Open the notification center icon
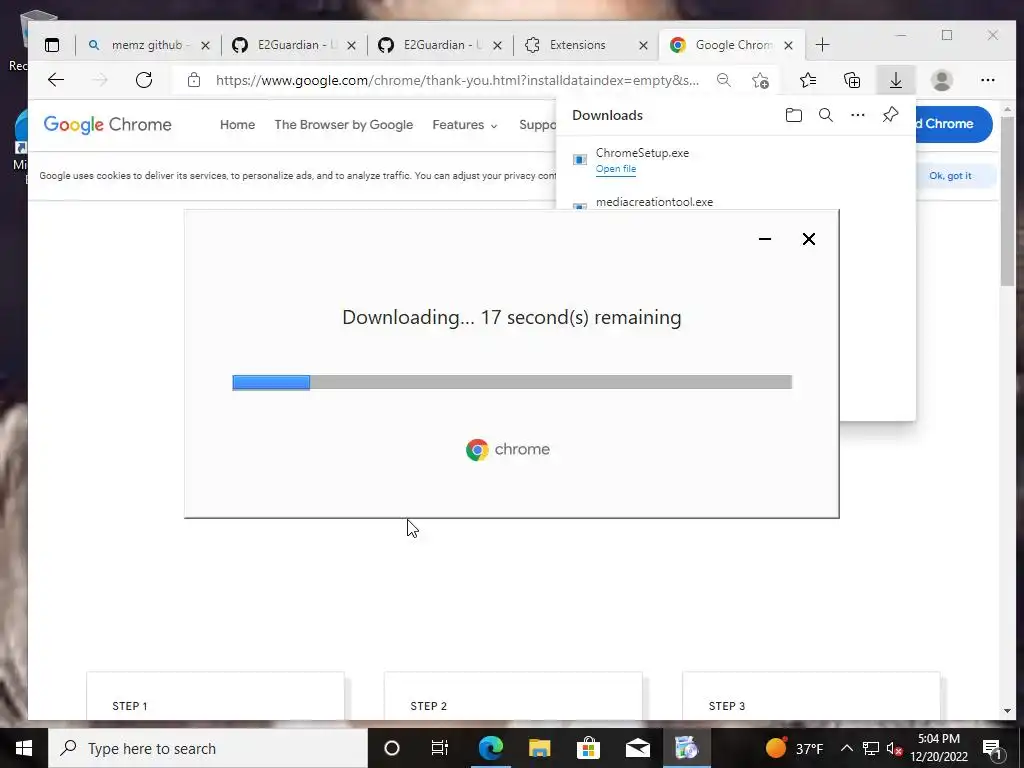Image resolution: width=1024 pixels, height=768 pixels. (x=992, y=748)
